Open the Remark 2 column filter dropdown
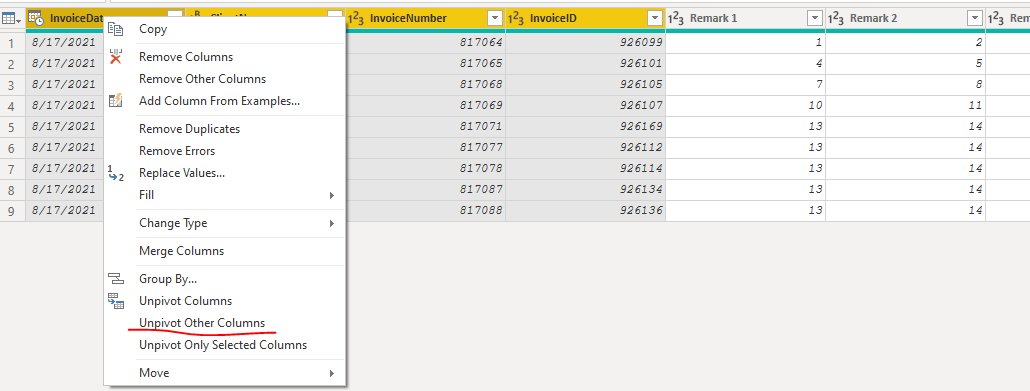Viewport: 1030px width, 391px height. coord(975,18)
